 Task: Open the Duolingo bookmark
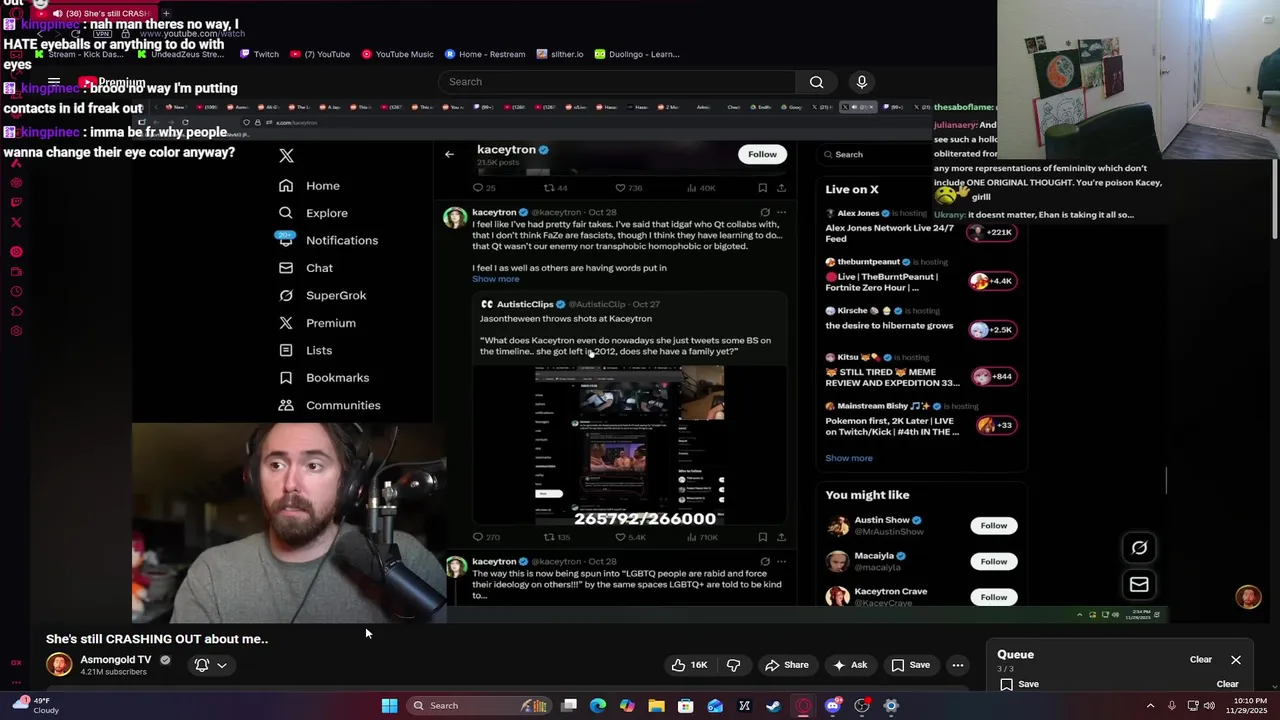[637, 54]
